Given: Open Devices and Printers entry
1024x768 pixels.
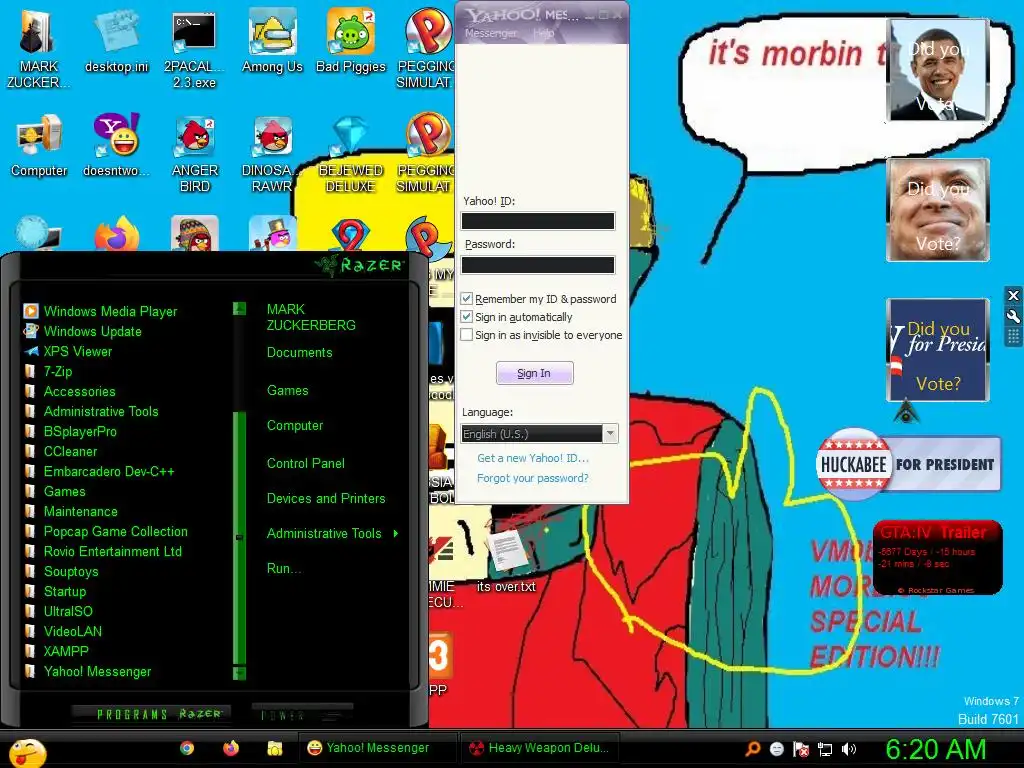Looking at the screenshot, I should point(326,498).
